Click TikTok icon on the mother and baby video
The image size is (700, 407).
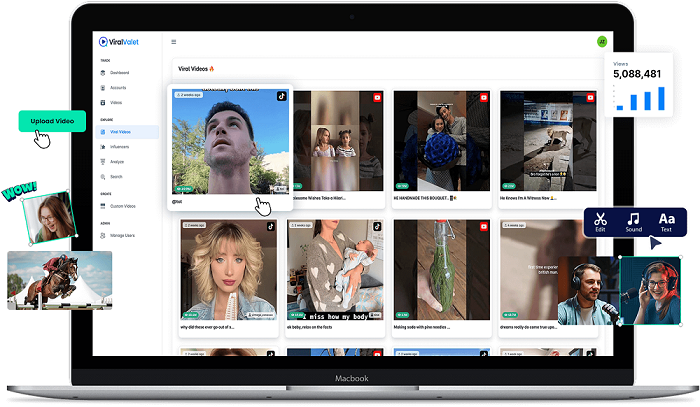pos(377,227)
